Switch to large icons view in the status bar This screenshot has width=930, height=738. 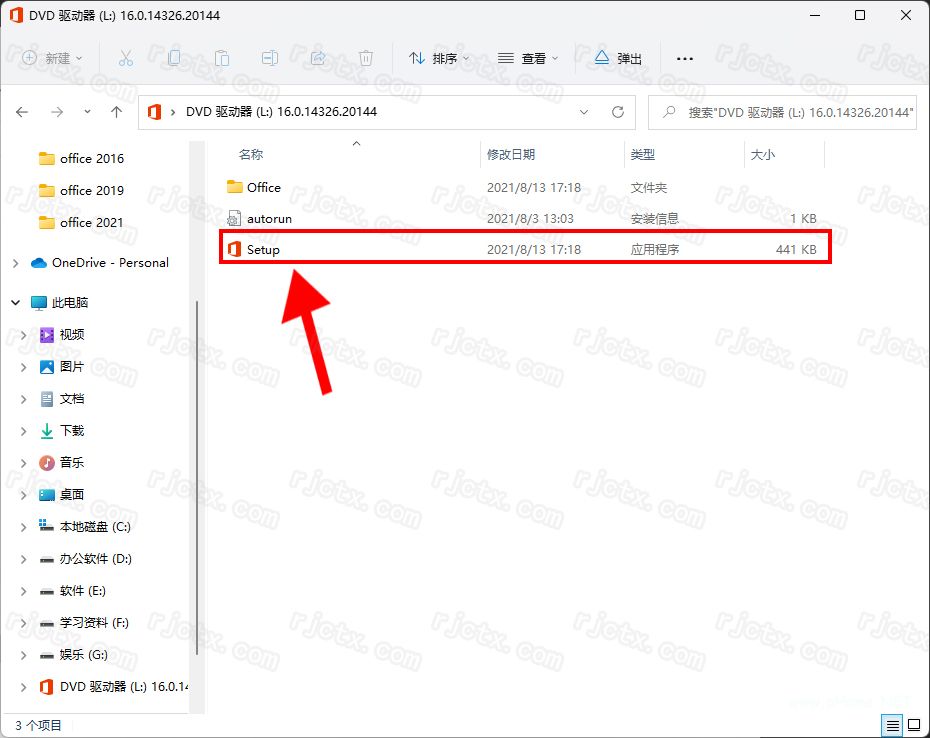[x=913, y=725]
